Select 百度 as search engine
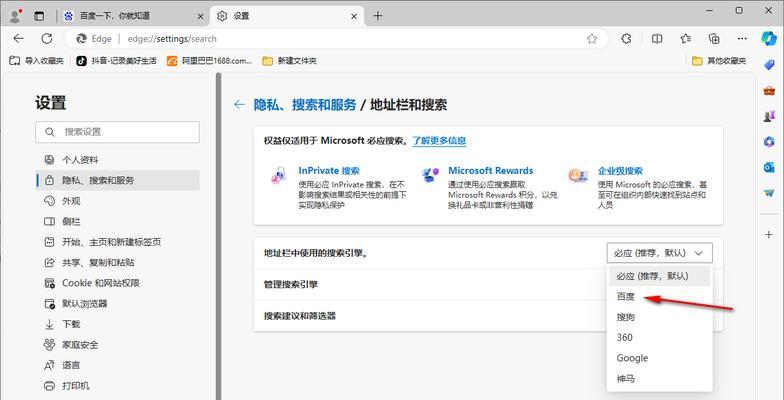This screenshot has height=400, width=784. pos(660,296)
